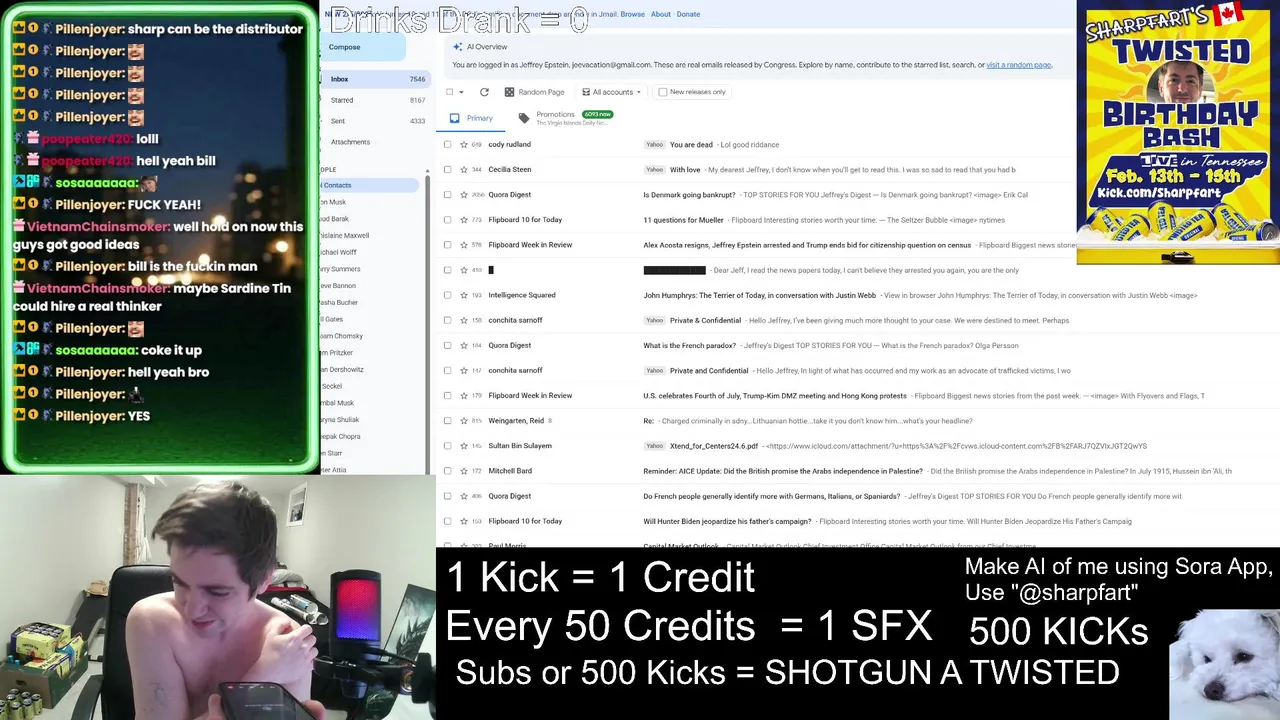Select Alan Dershowitz contact
Viewport: 1280px width, 720px height.
pyautogui.click(x=342, y=370)
